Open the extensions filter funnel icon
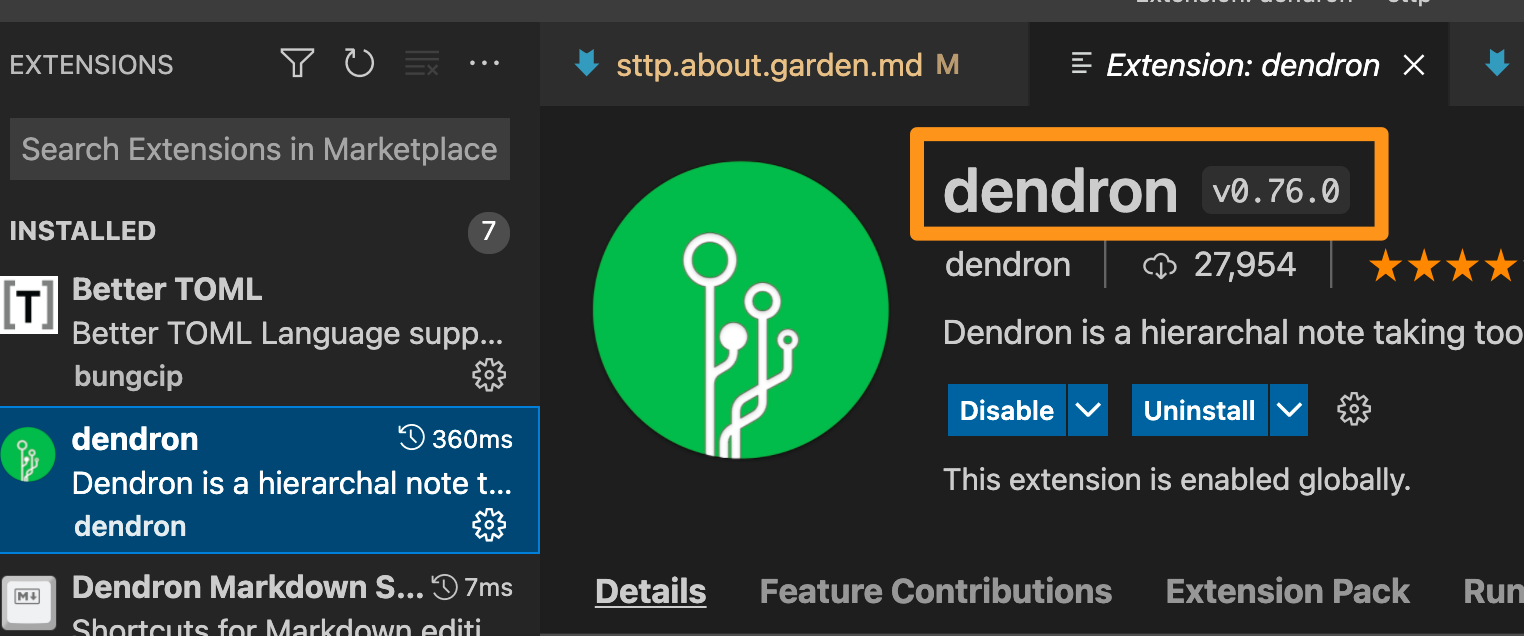Image resolution: width=1524 pixels, height=636 pixels. point(297,65)
